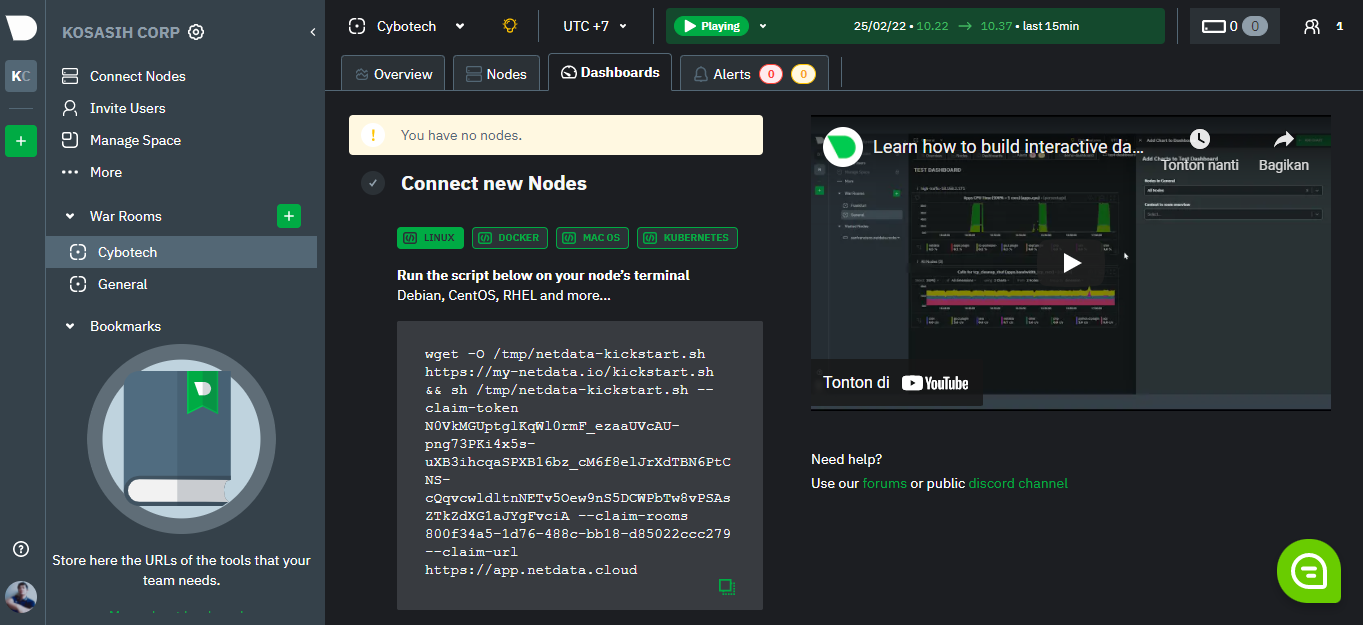Switch to the Nodes tab
Screen dimensions: 1363x625
(496, 74)
